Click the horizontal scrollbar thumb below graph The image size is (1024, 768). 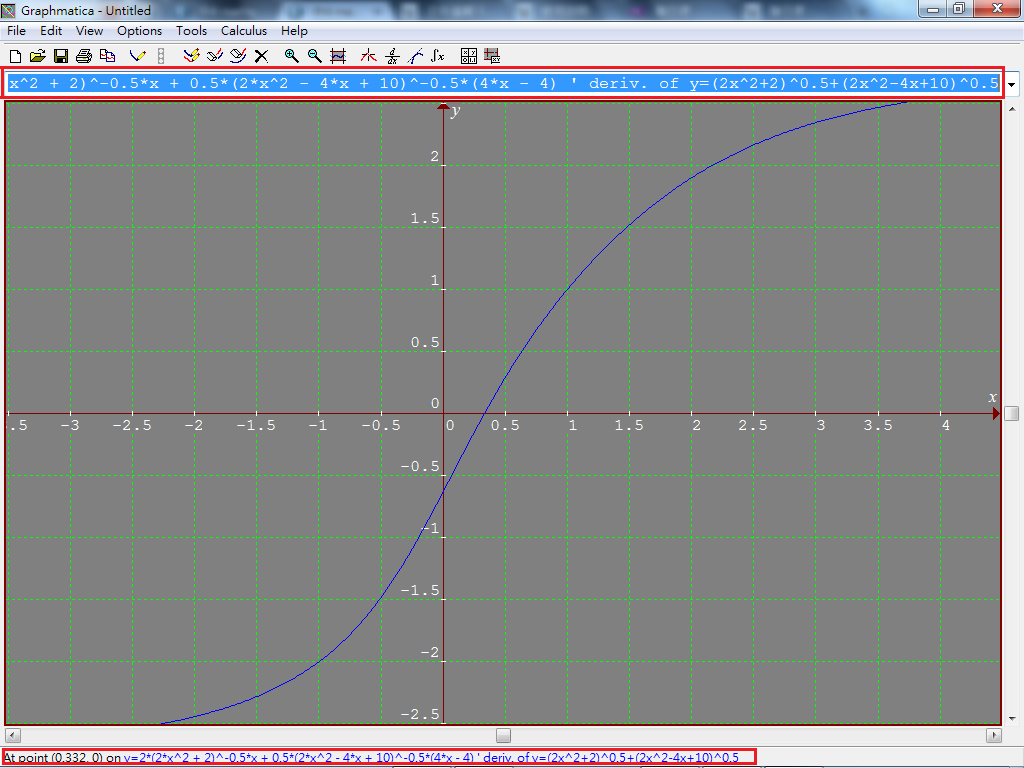click(503, 735)
